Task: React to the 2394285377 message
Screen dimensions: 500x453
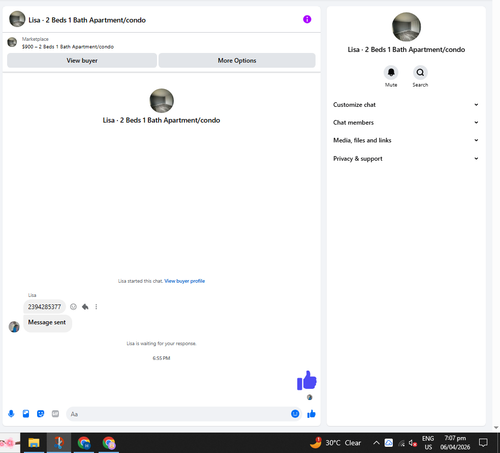Action: [x=73, y=307]
